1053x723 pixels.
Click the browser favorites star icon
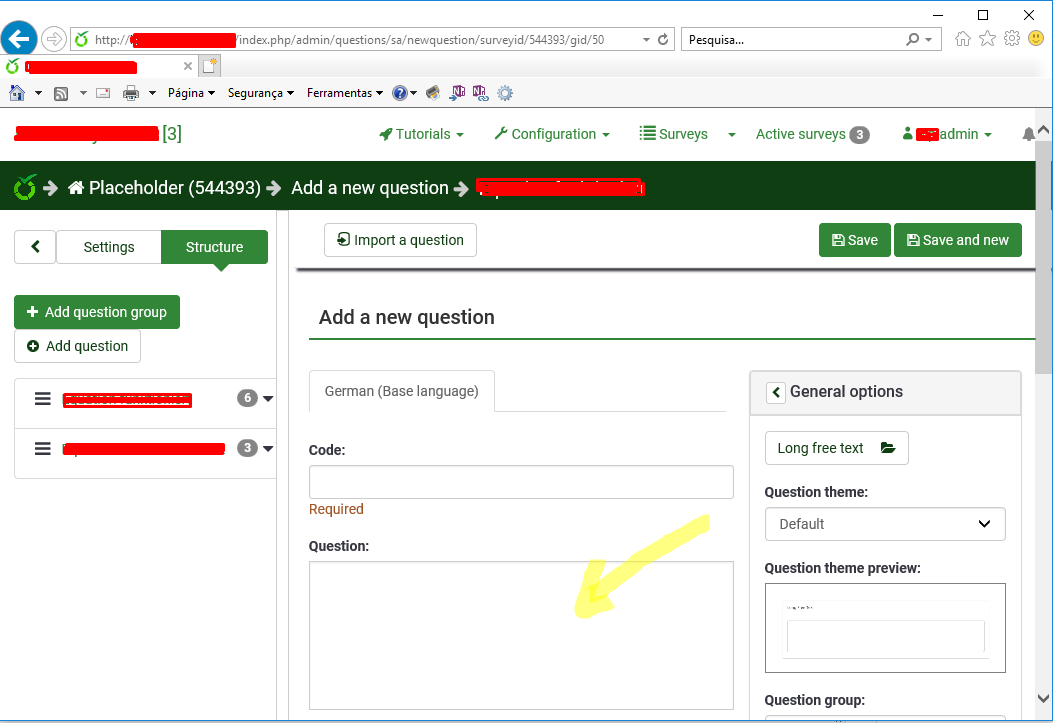tap(987, 39)
